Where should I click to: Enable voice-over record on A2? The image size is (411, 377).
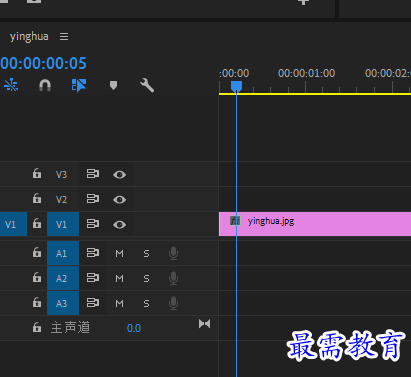[x=173, y=278]
